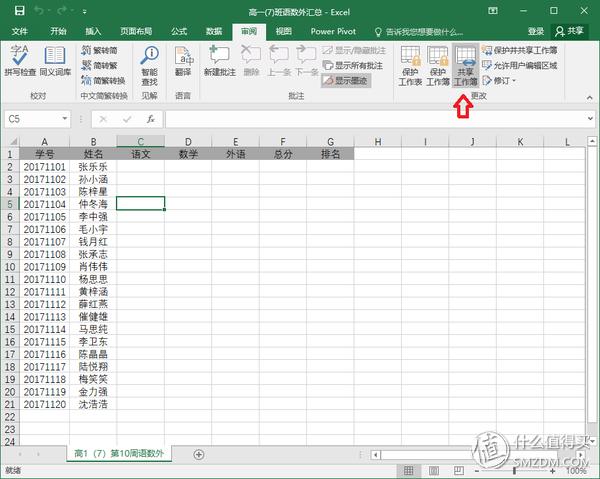The width and height of the screenshot is (600, 479).
Task: Open 智能查找 smart lookup
Action: [149, 66]
